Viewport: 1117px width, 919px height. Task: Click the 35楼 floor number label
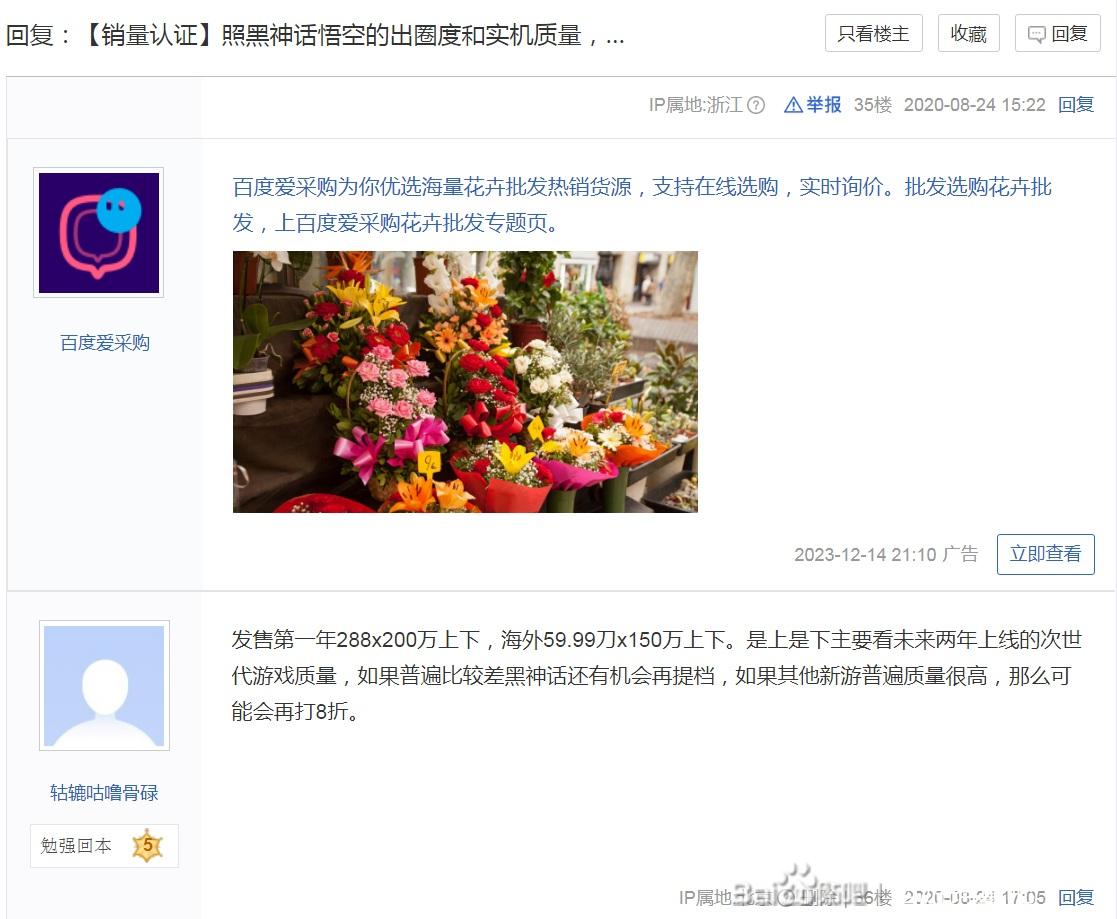point(873,105)
